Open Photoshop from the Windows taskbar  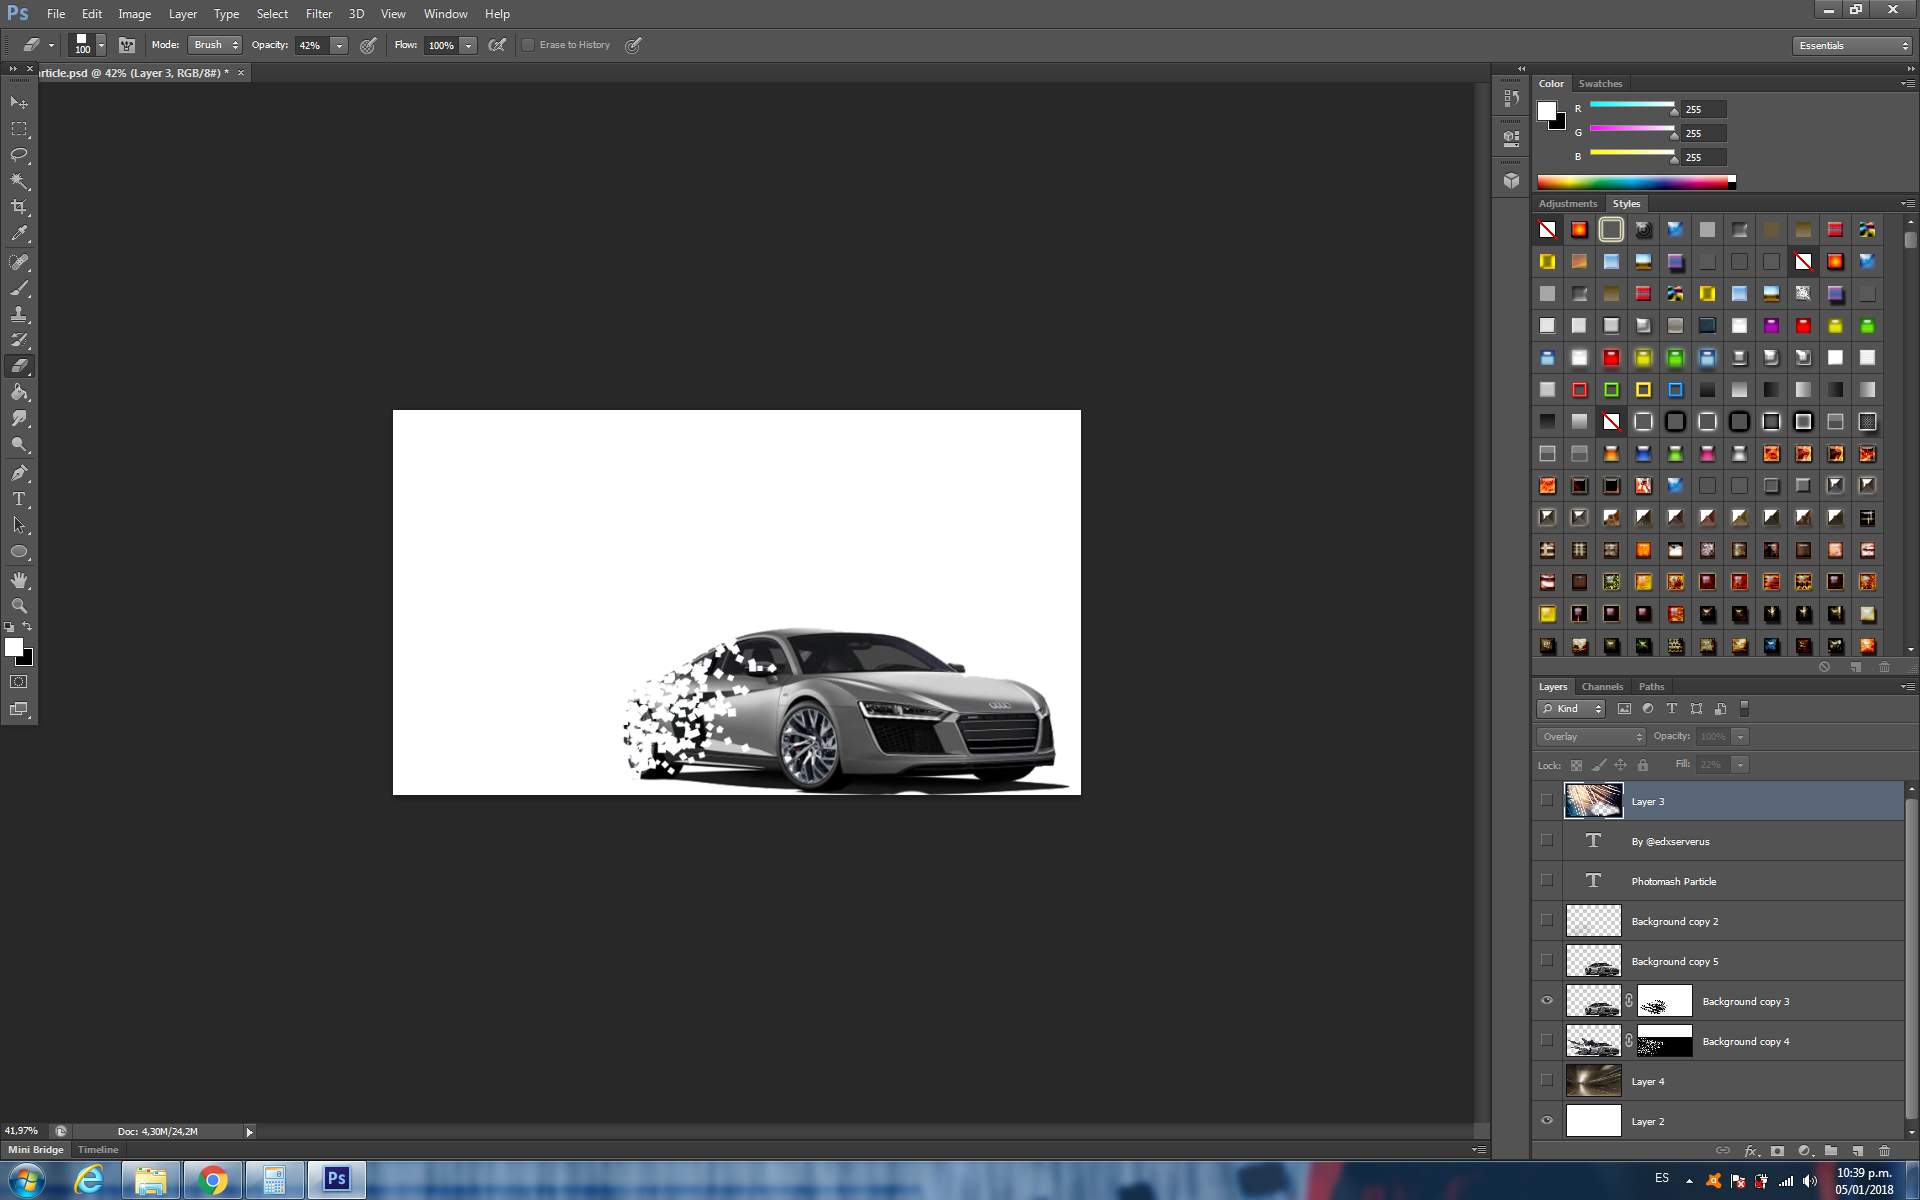coord(337,1179)
